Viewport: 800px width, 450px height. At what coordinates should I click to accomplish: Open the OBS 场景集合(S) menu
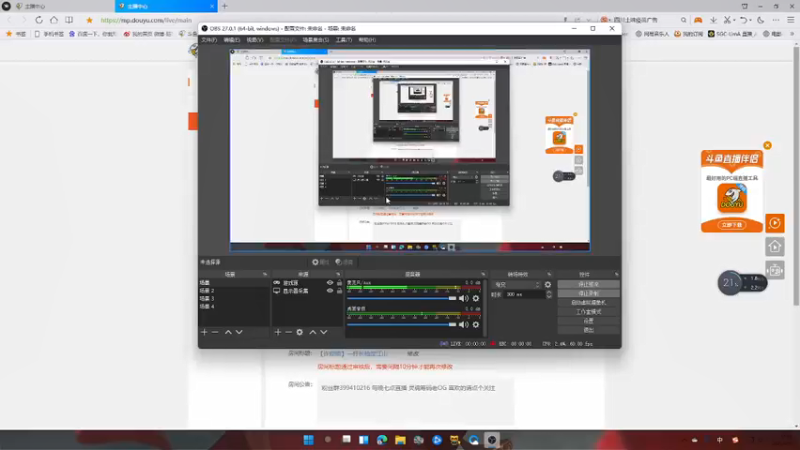coord(316,40)
